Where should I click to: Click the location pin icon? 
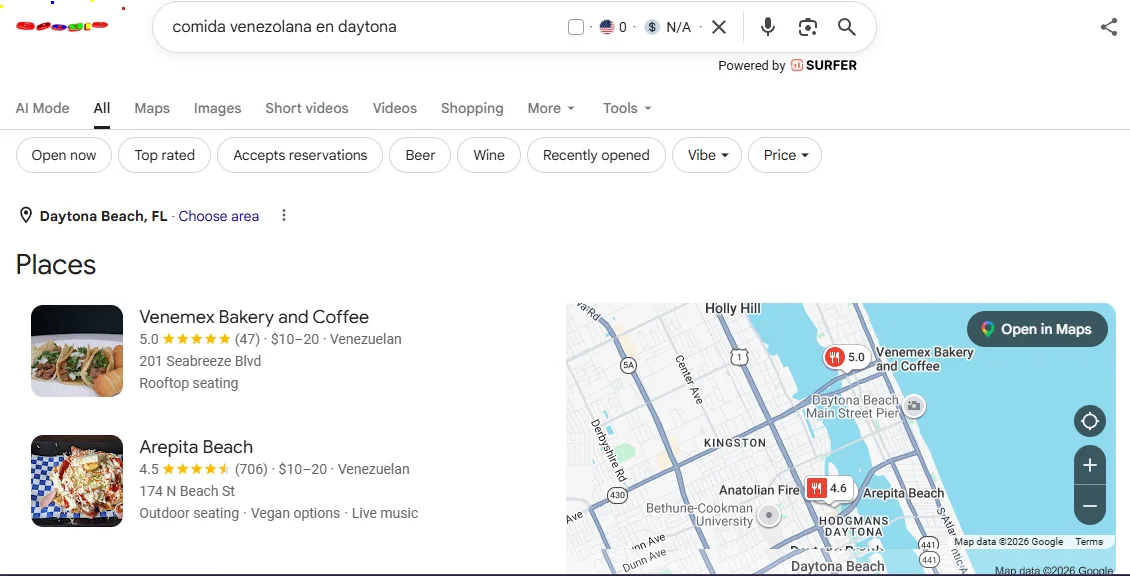25,216
